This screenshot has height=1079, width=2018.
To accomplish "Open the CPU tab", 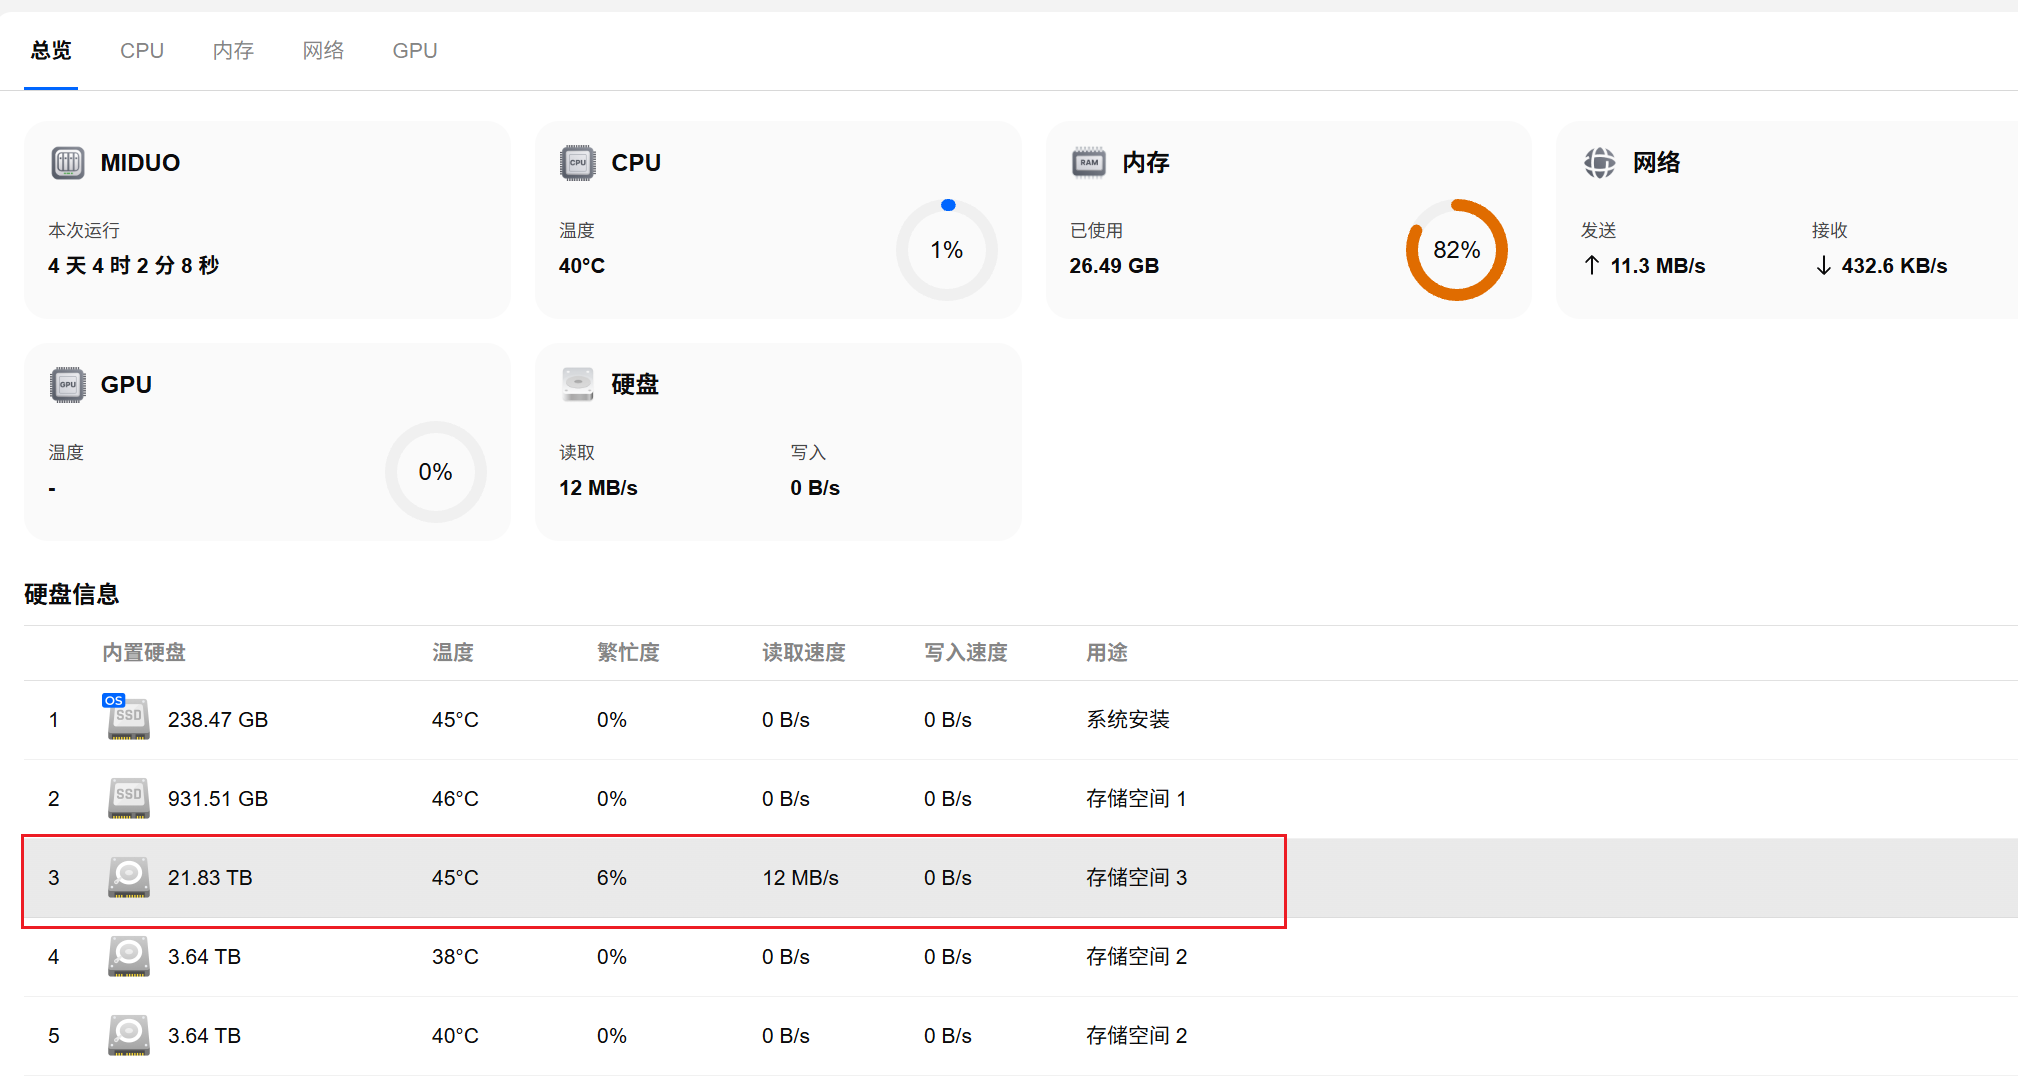I will pyautogui.click(x=142, y=50).
